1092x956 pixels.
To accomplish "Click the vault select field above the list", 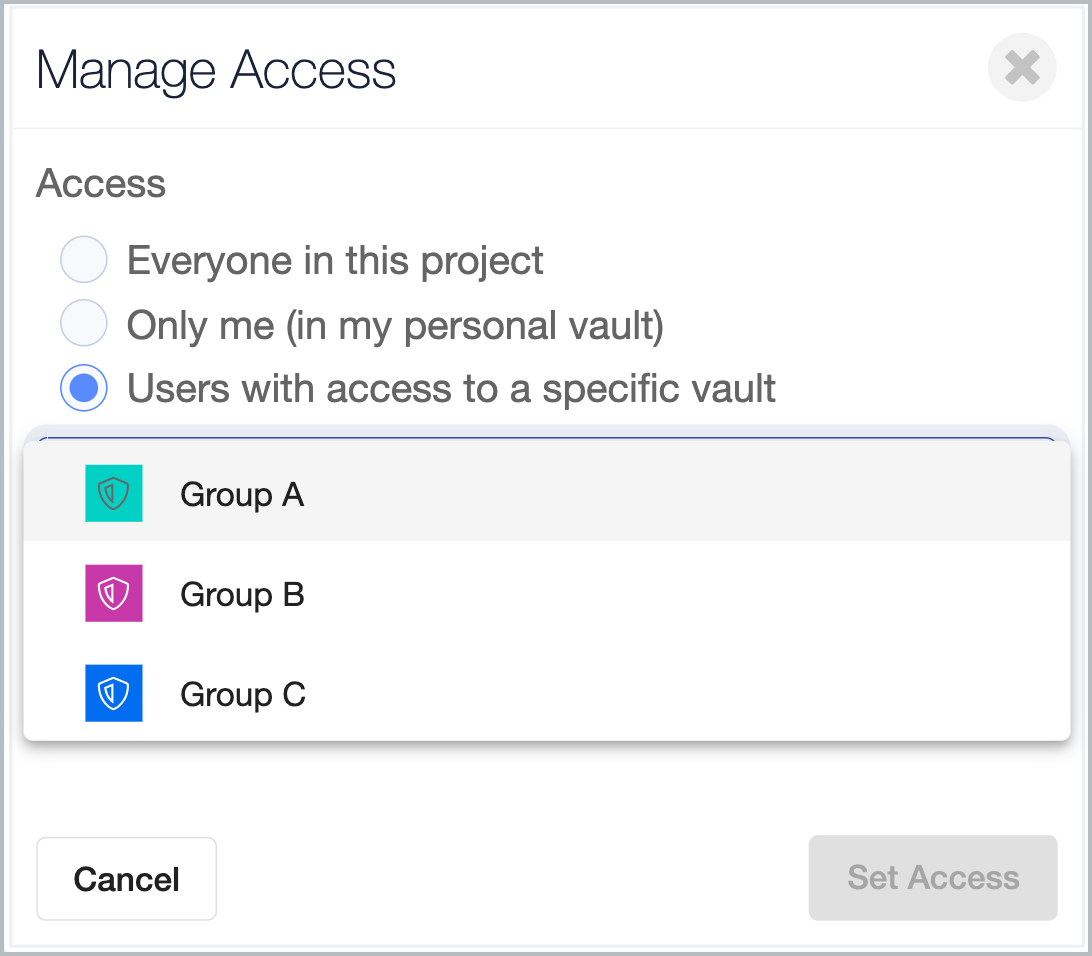I will [x=546, y=435].
